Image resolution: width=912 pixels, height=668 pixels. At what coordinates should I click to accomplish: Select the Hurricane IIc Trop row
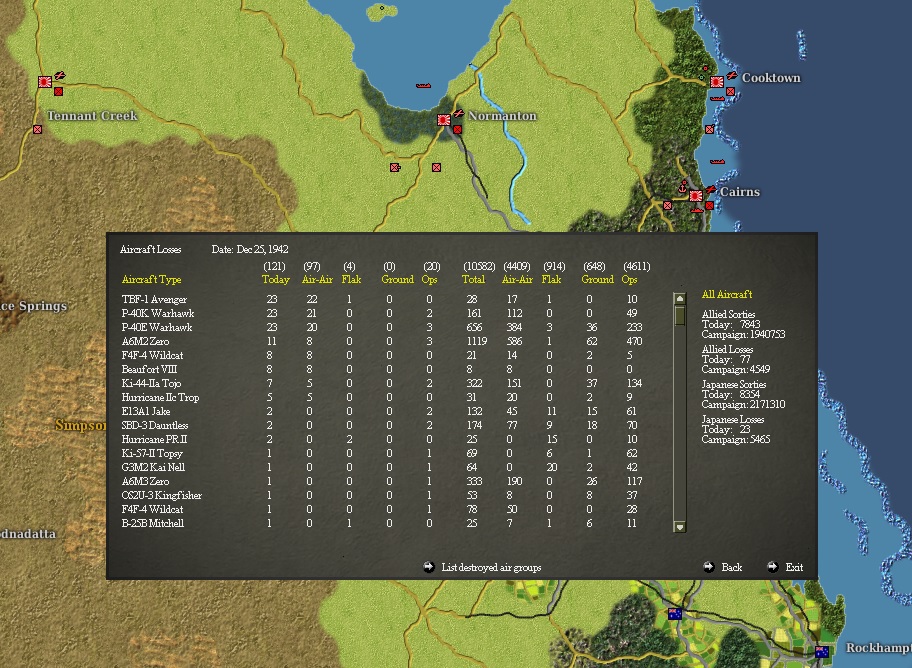[x=384, y=397]
